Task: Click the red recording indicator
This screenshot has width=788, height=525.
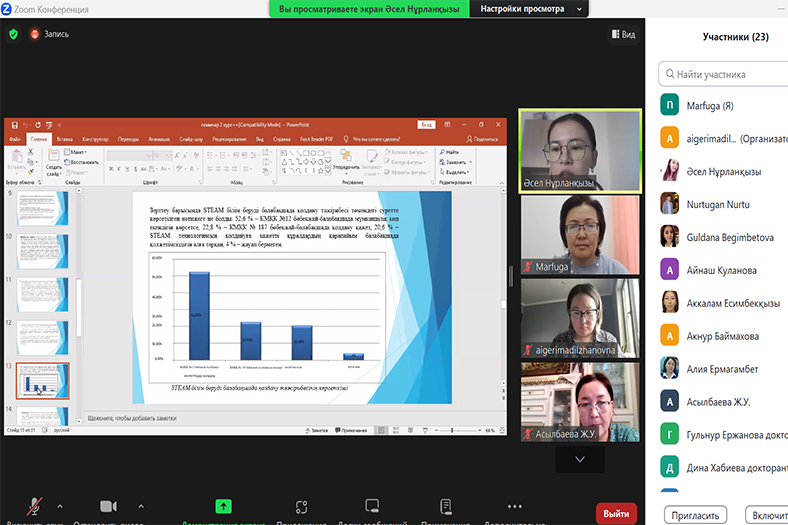Action: coord(48,34)
